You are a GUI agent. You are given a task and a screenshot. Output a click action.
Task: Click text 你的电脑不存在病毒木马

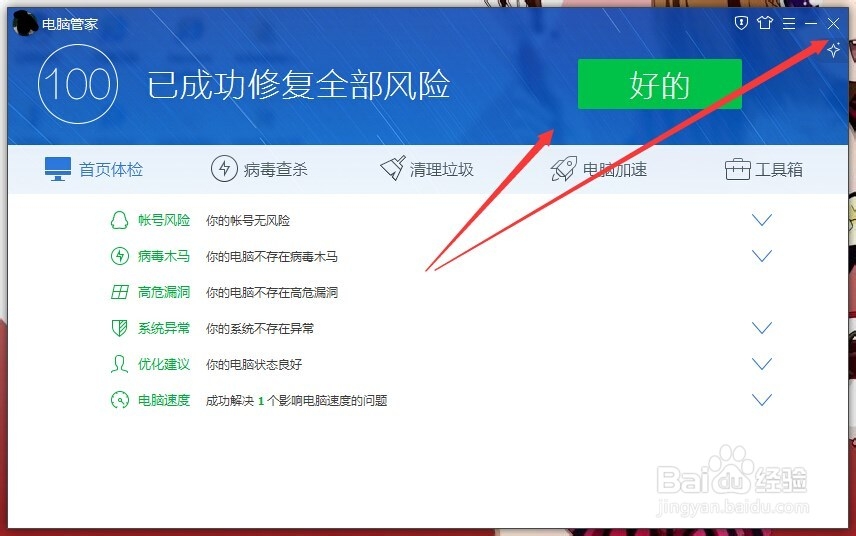point(271,257)
